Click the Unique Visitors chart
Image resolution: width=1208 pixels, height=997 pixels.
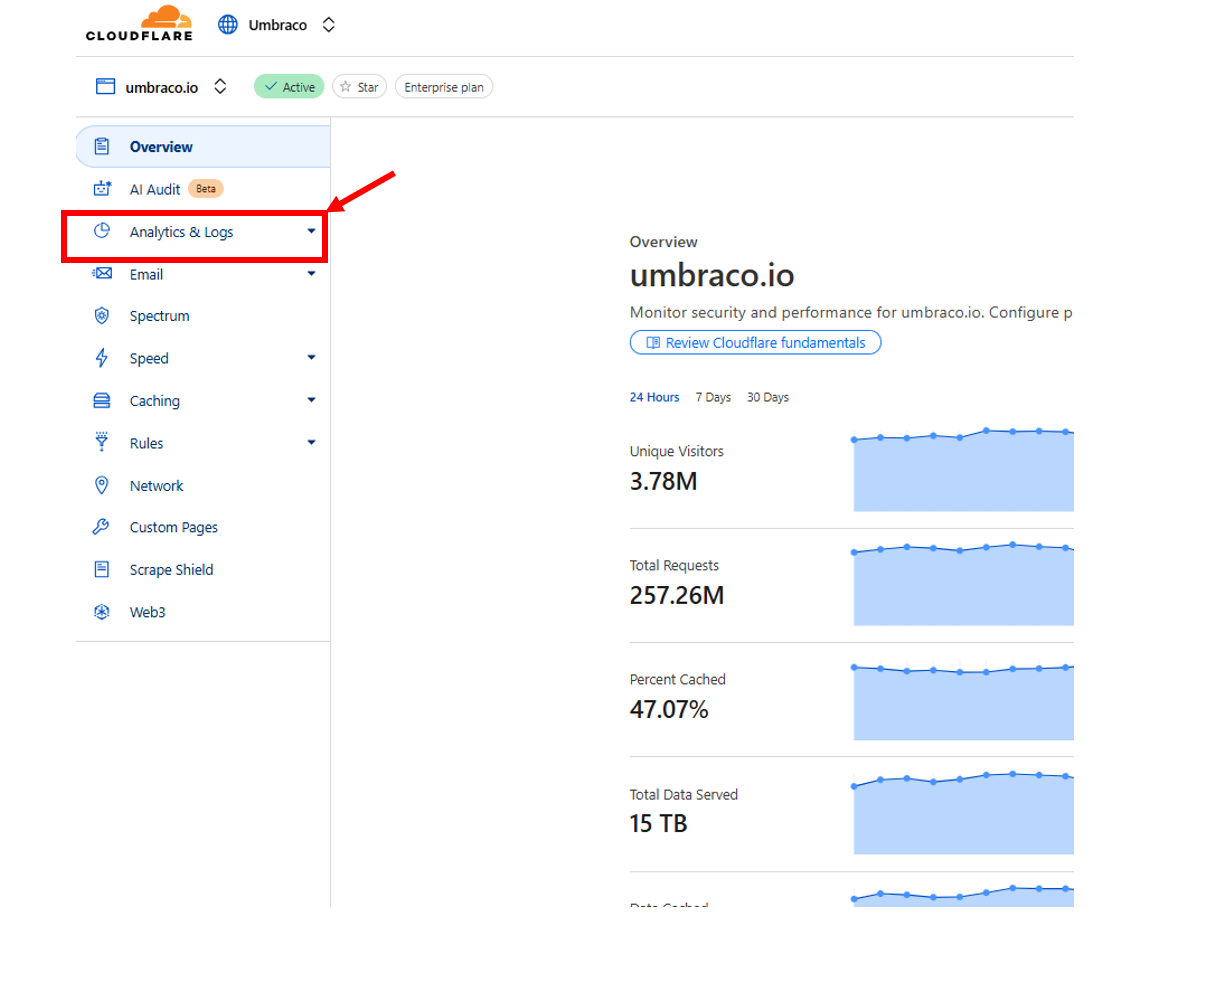[962, 472]
